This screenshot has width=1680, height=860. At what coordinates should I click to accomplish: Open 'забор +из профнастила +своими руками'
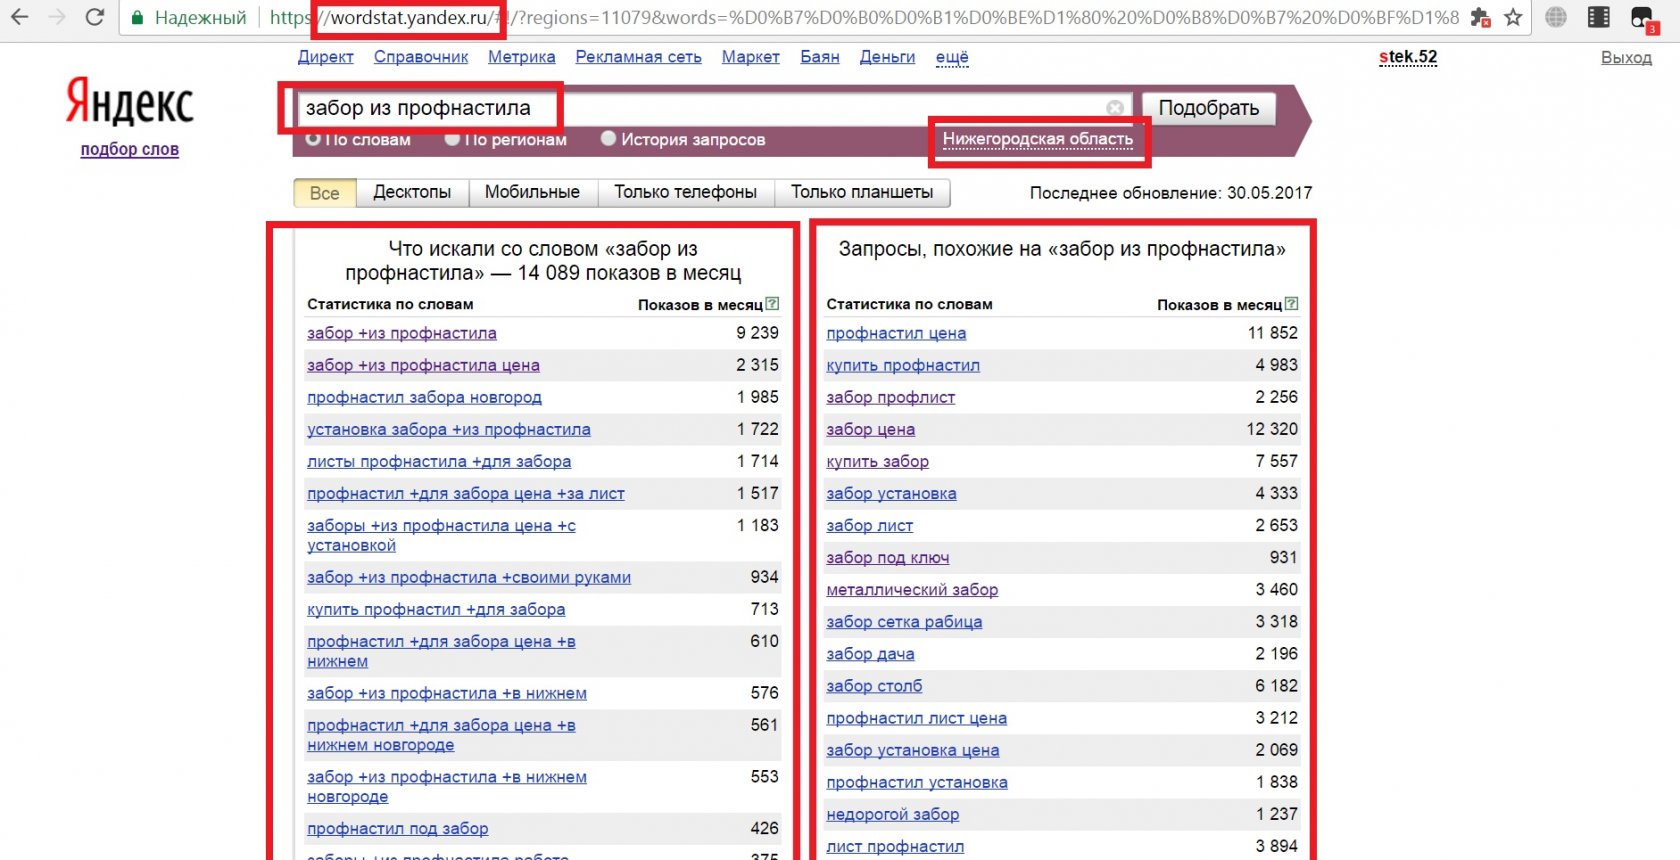[x=469, y=577]
